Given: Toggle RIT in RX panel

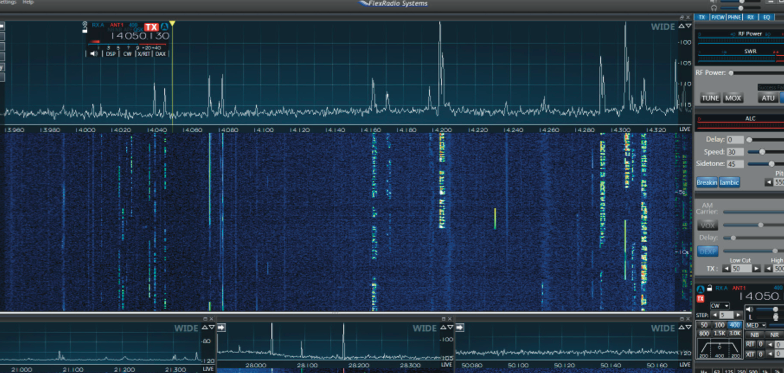Looking at the screenshot, I should 750,344.
